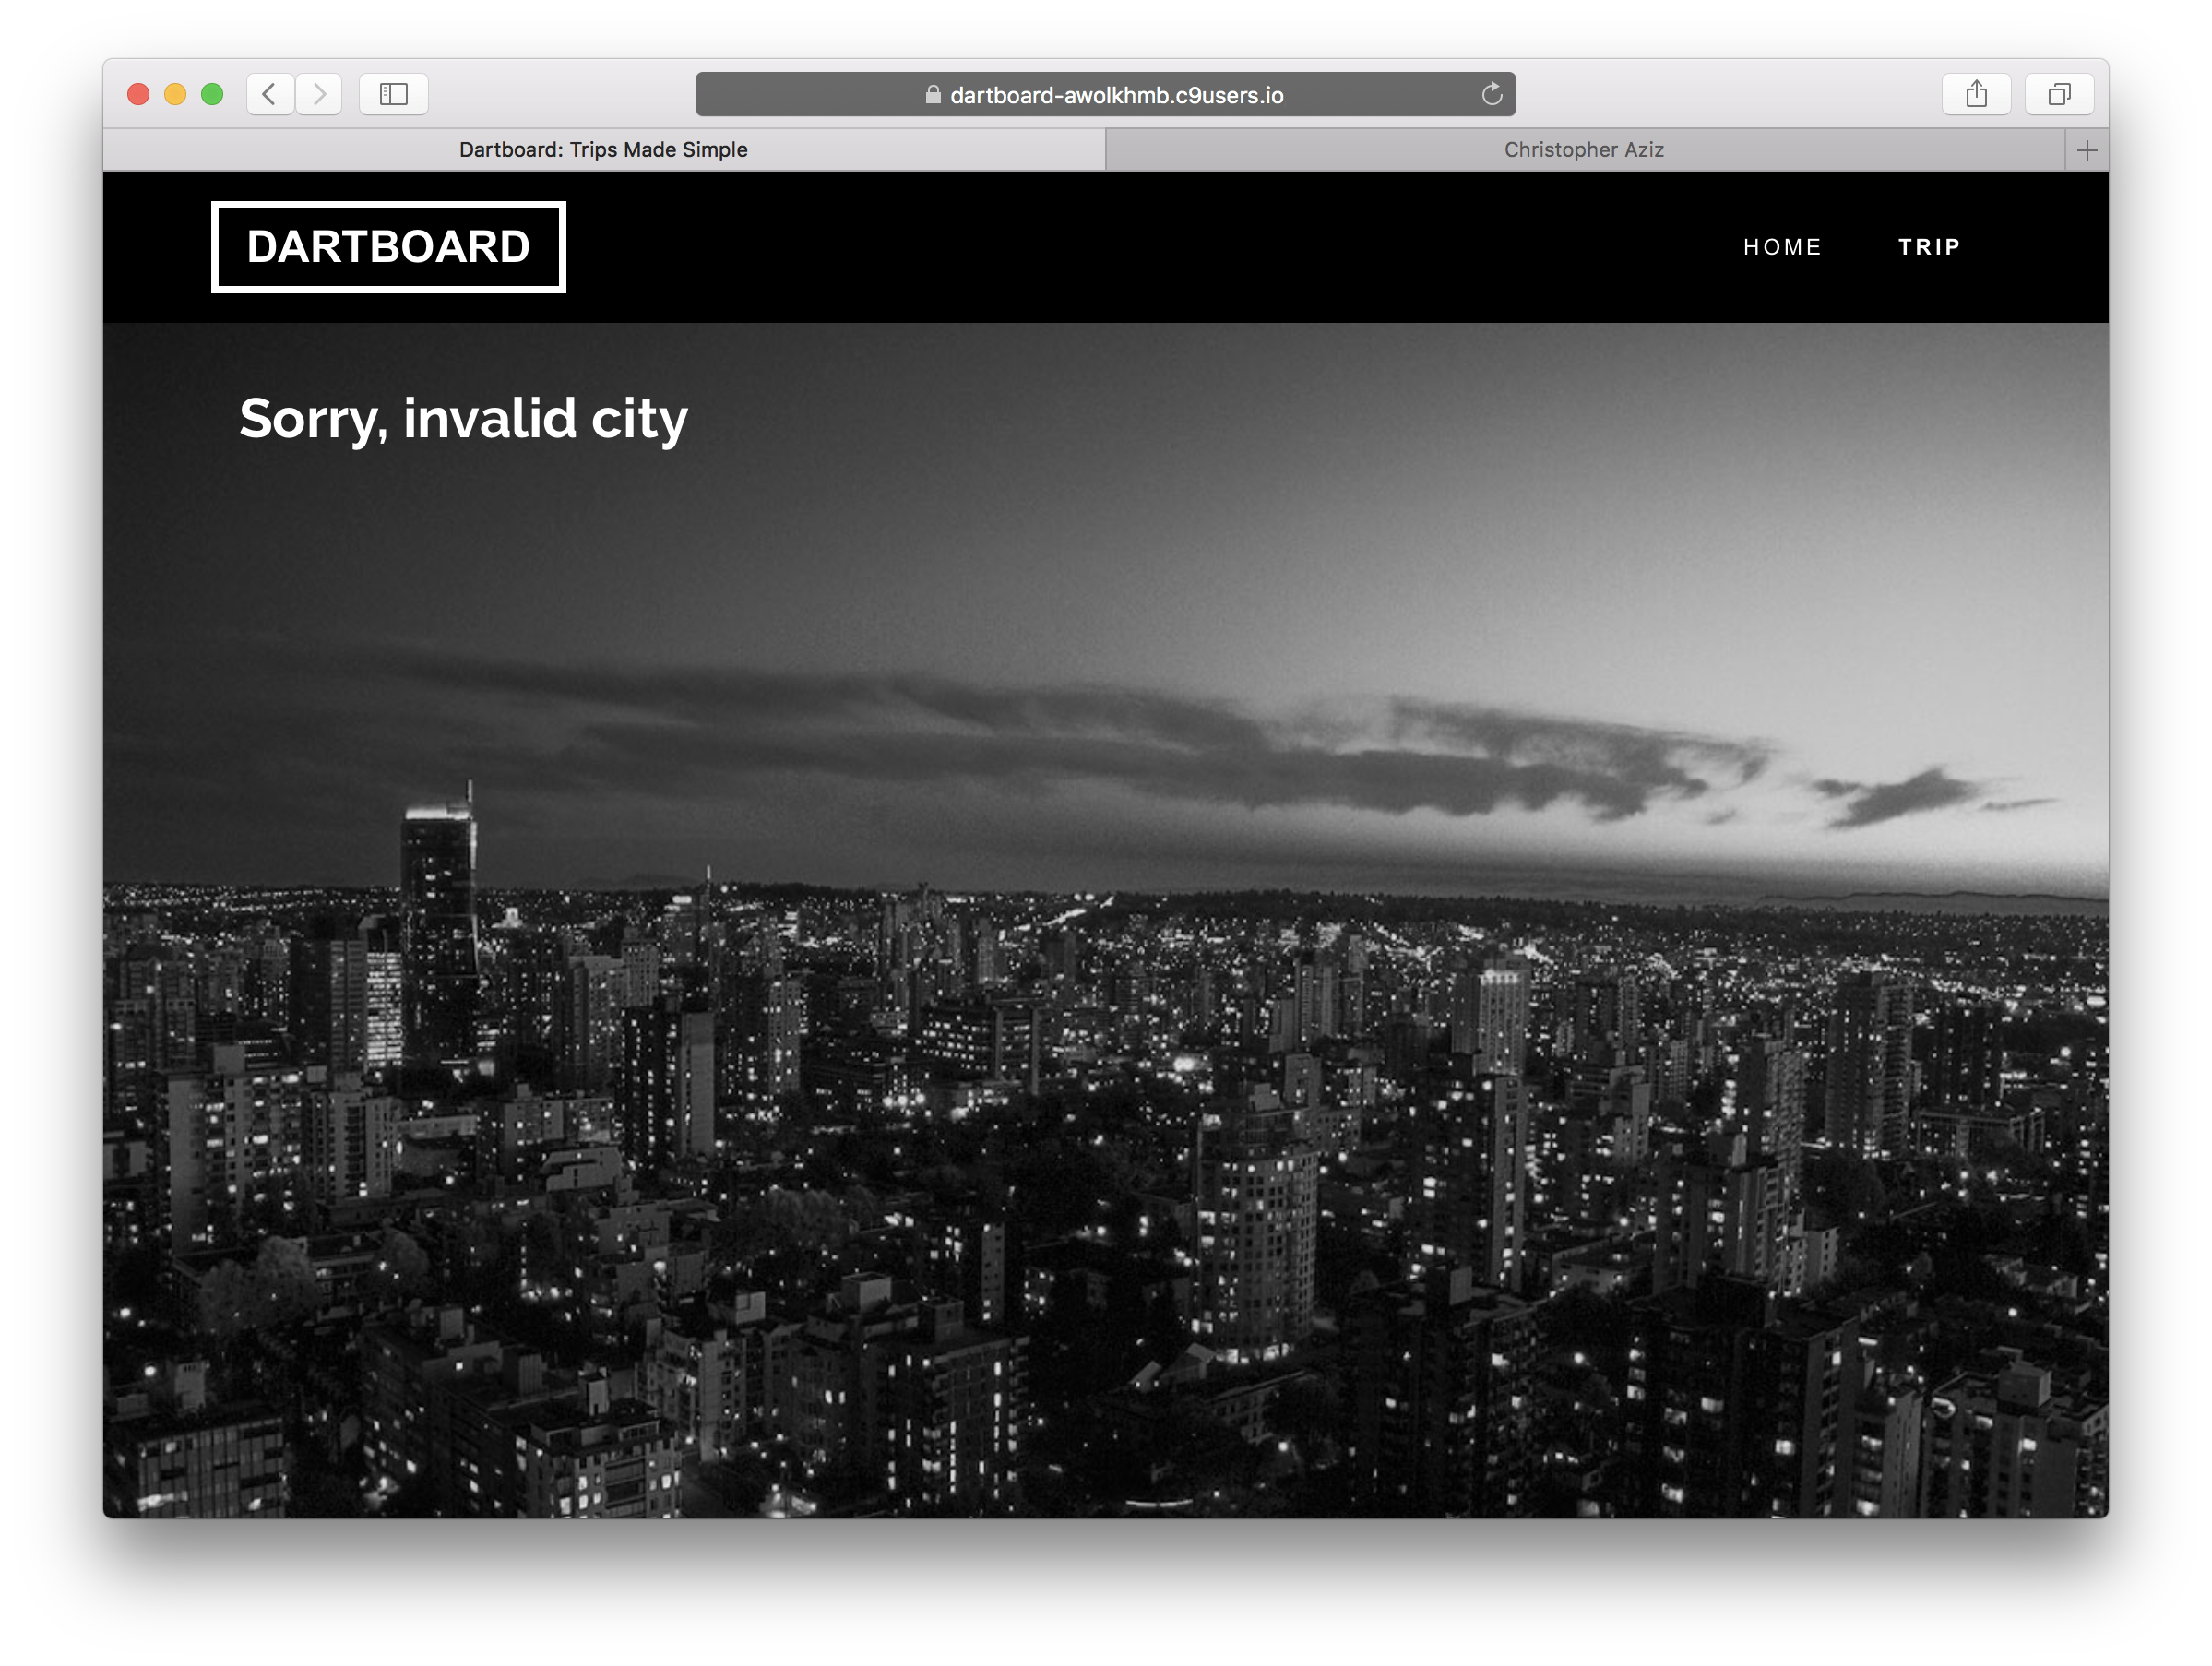Open the TRIP navigation link

[x=1929, y=247]
